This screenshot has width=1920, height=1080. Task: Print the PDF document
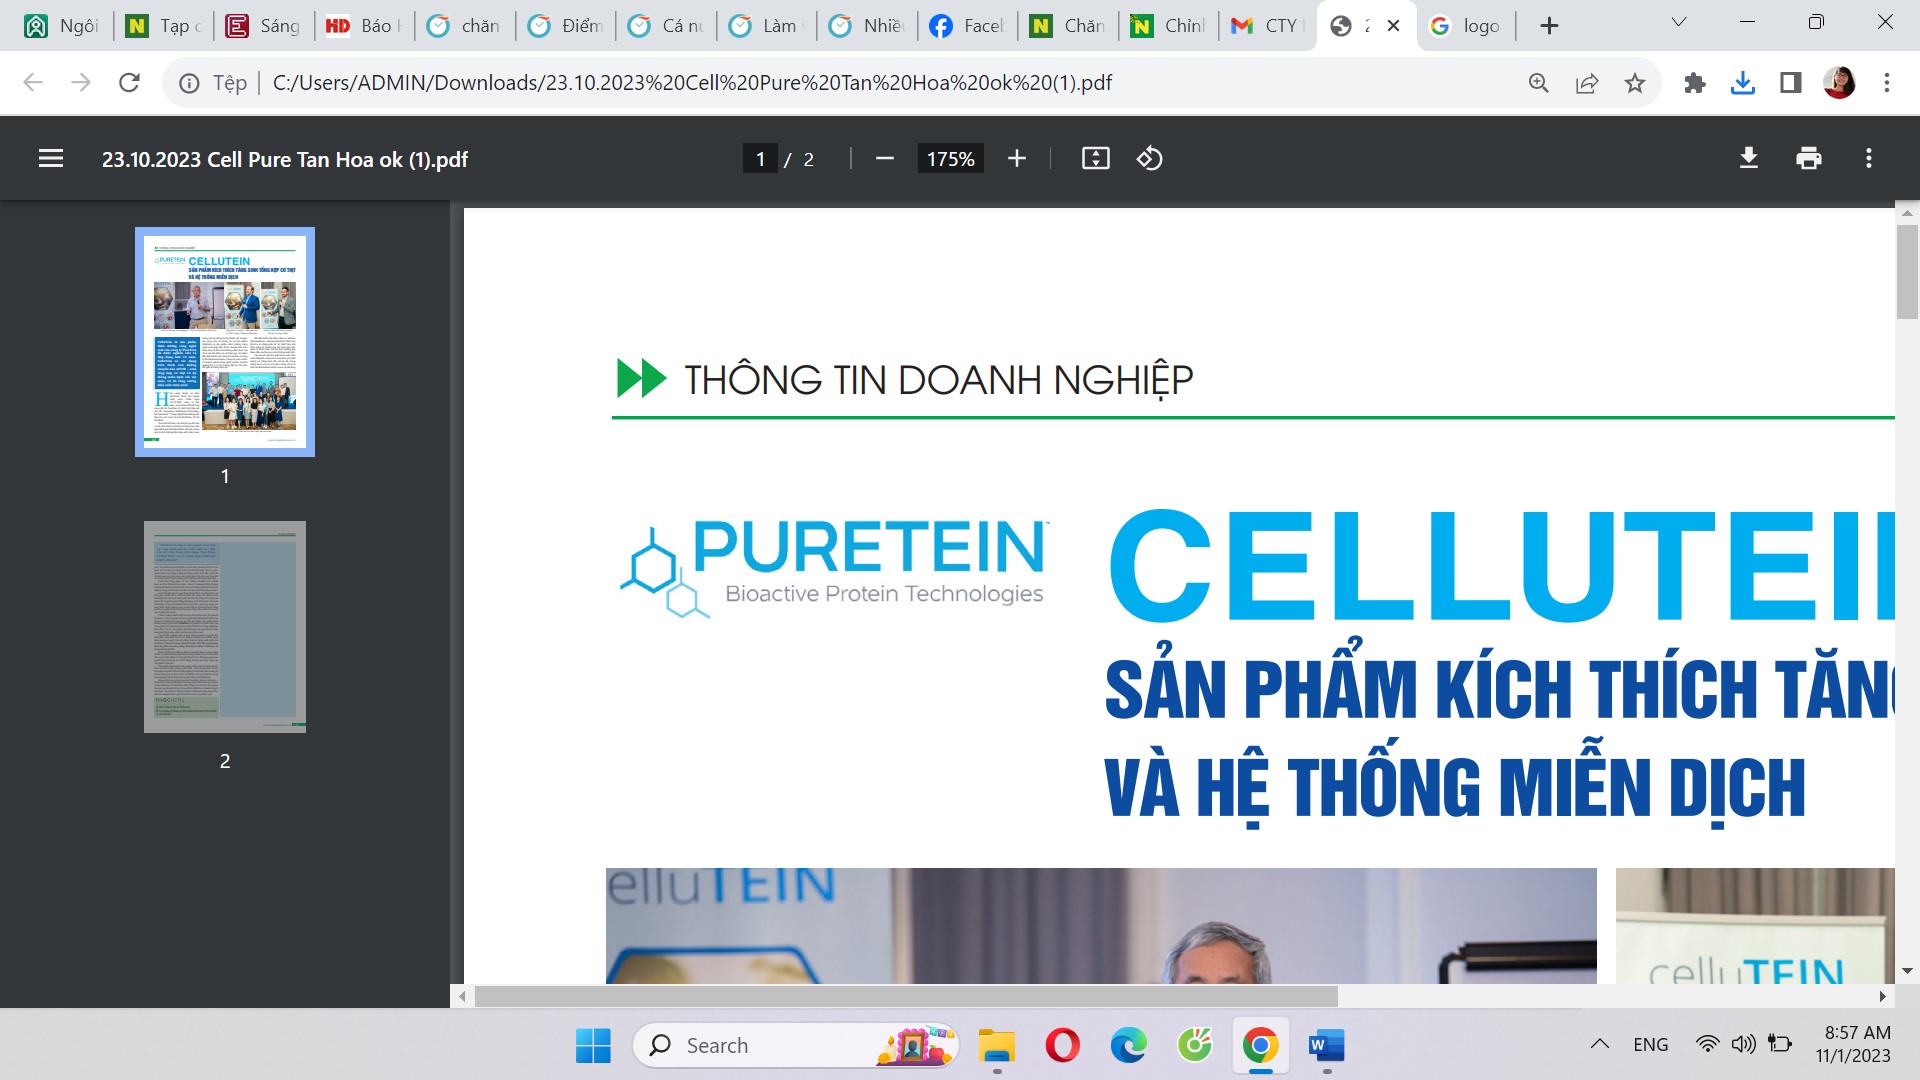point(1808,159)
